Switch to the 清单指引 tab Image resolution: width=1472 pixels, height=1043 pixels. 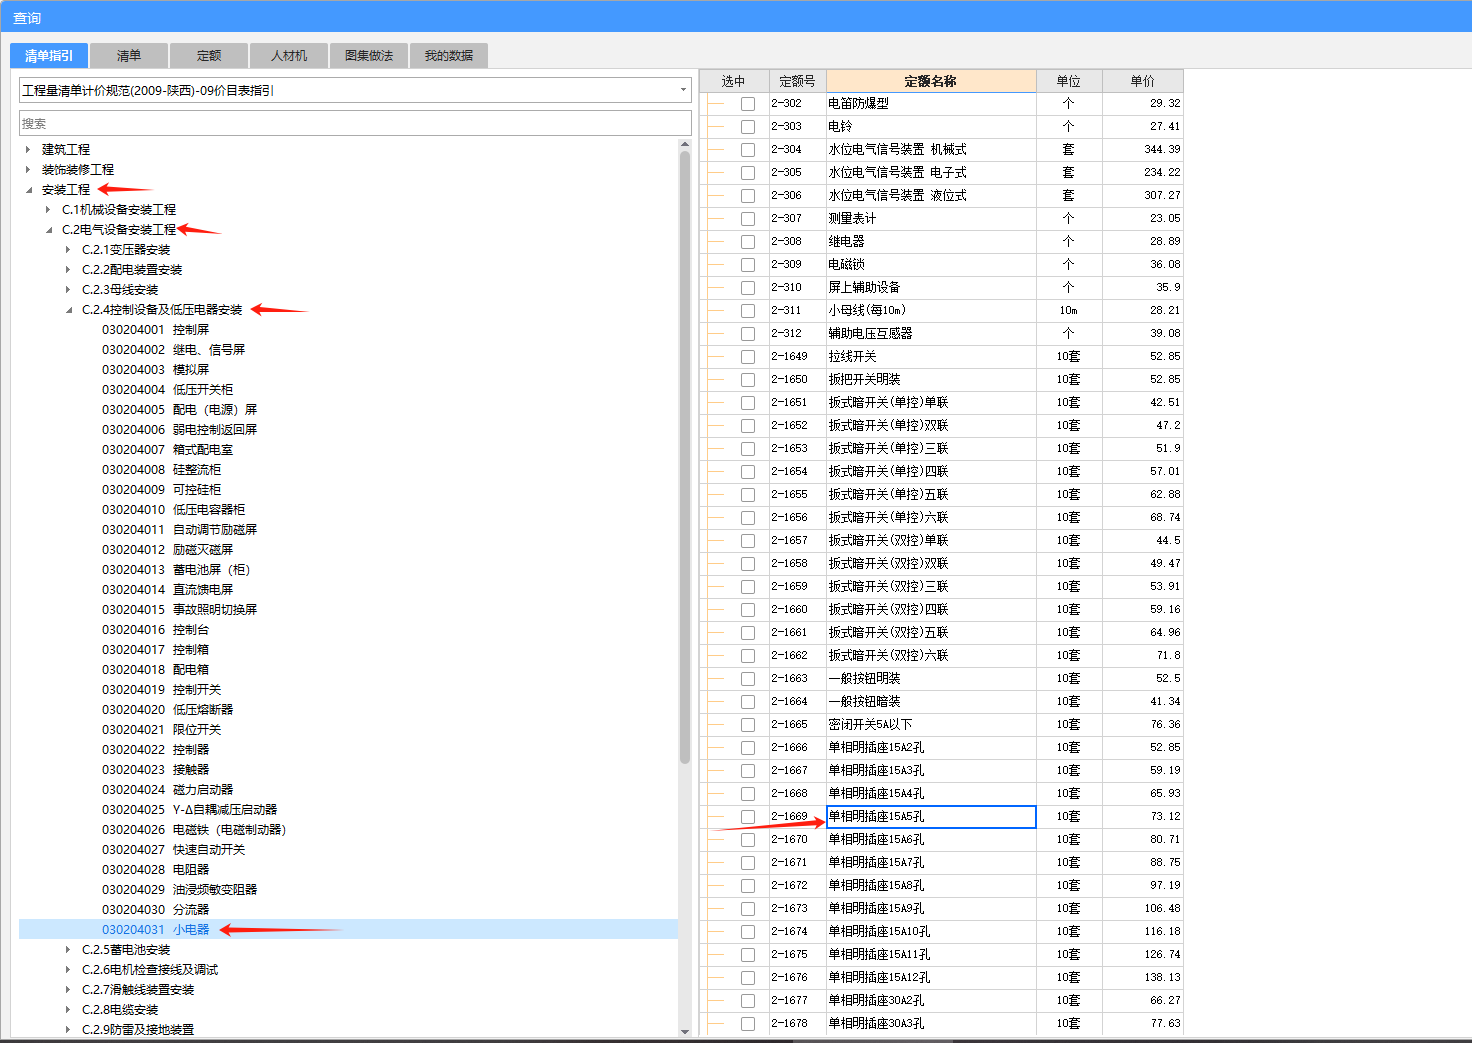click(49, 56)
